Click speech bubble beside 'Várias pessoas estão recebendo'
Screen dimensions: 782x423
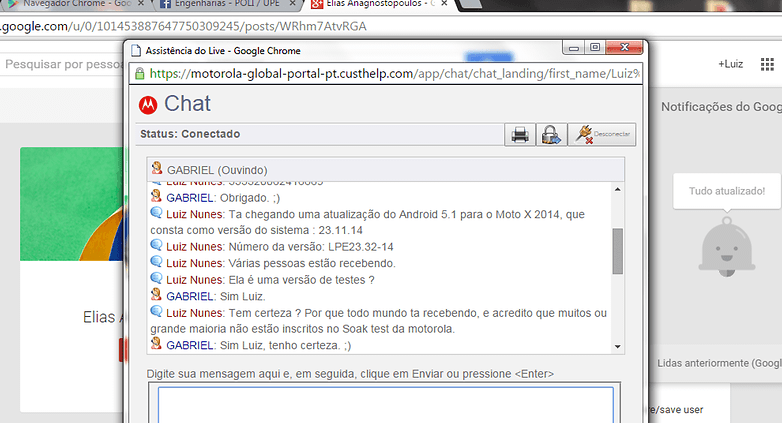156,261
